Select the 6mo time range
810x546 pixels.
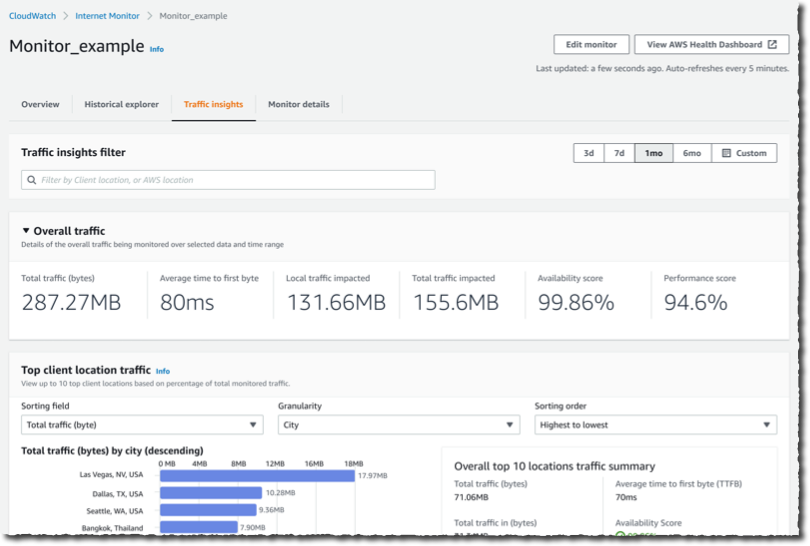click(692, 153)
